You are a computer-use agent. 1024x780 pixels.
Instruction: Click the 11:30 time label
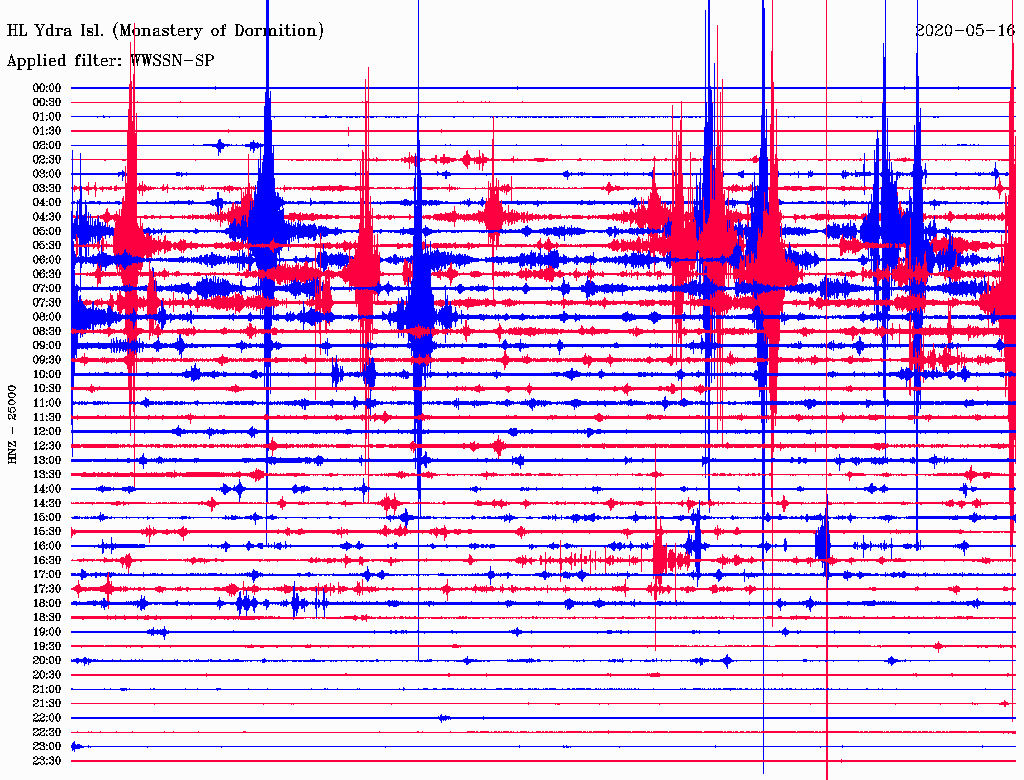click(47, 417)
